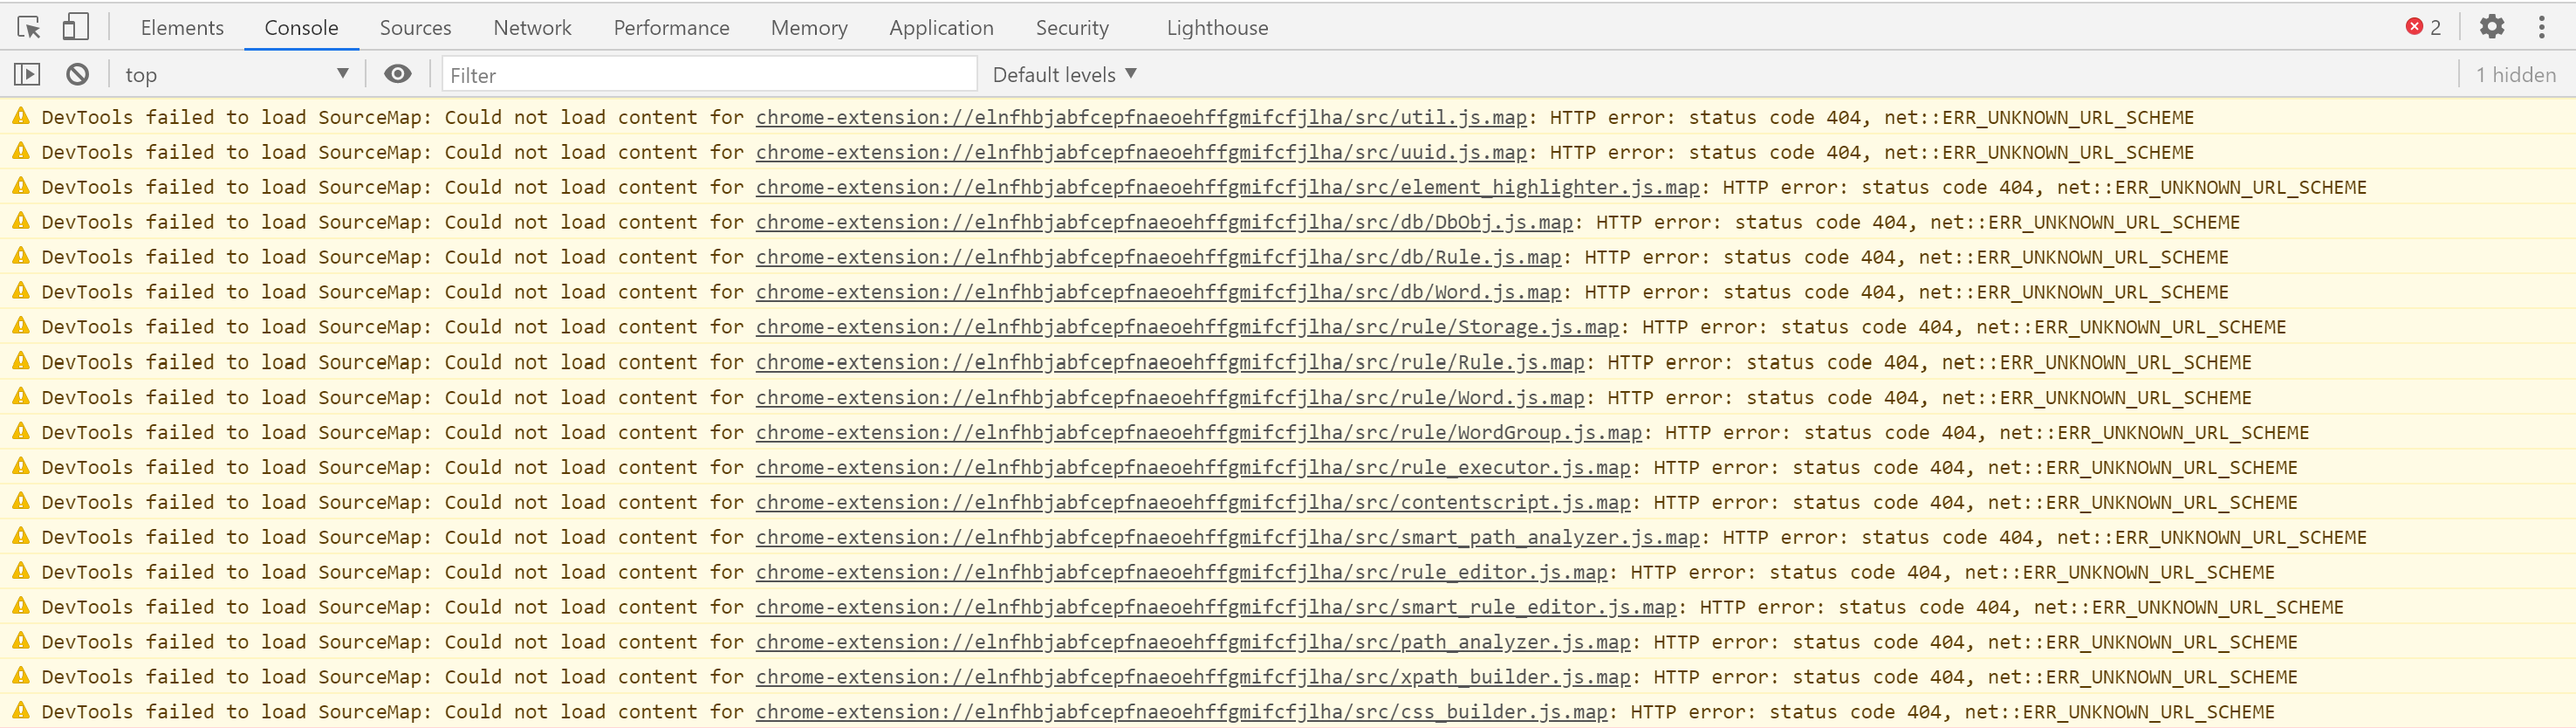Open the top context dropdown
Image resolution: width=2576 pixels, height=728 pixels.
pyautogui.click(x=237, y=74)
